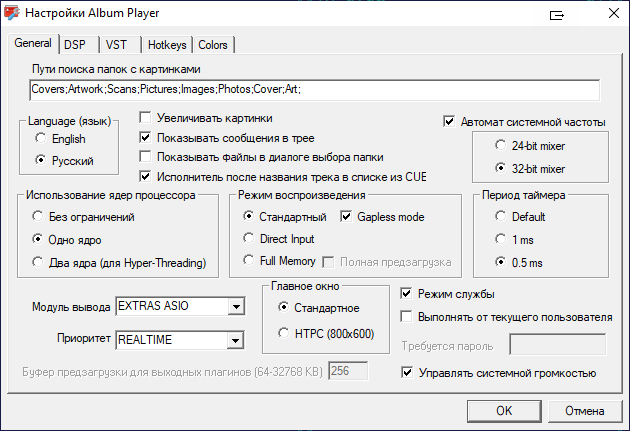Click the Требуется пароль password field
The image size is (630, 431).
558,344
